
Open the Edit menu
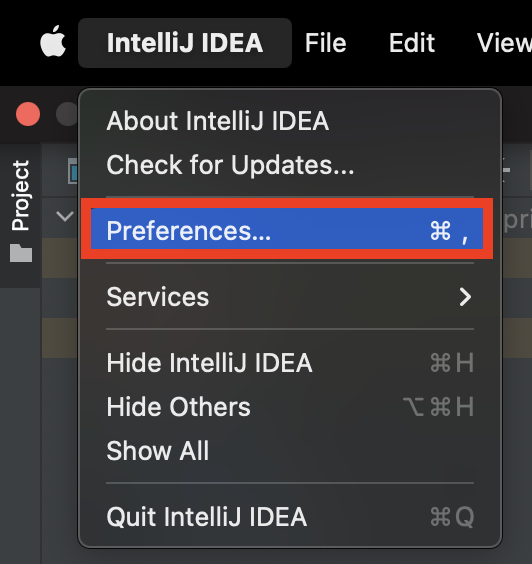412,43
